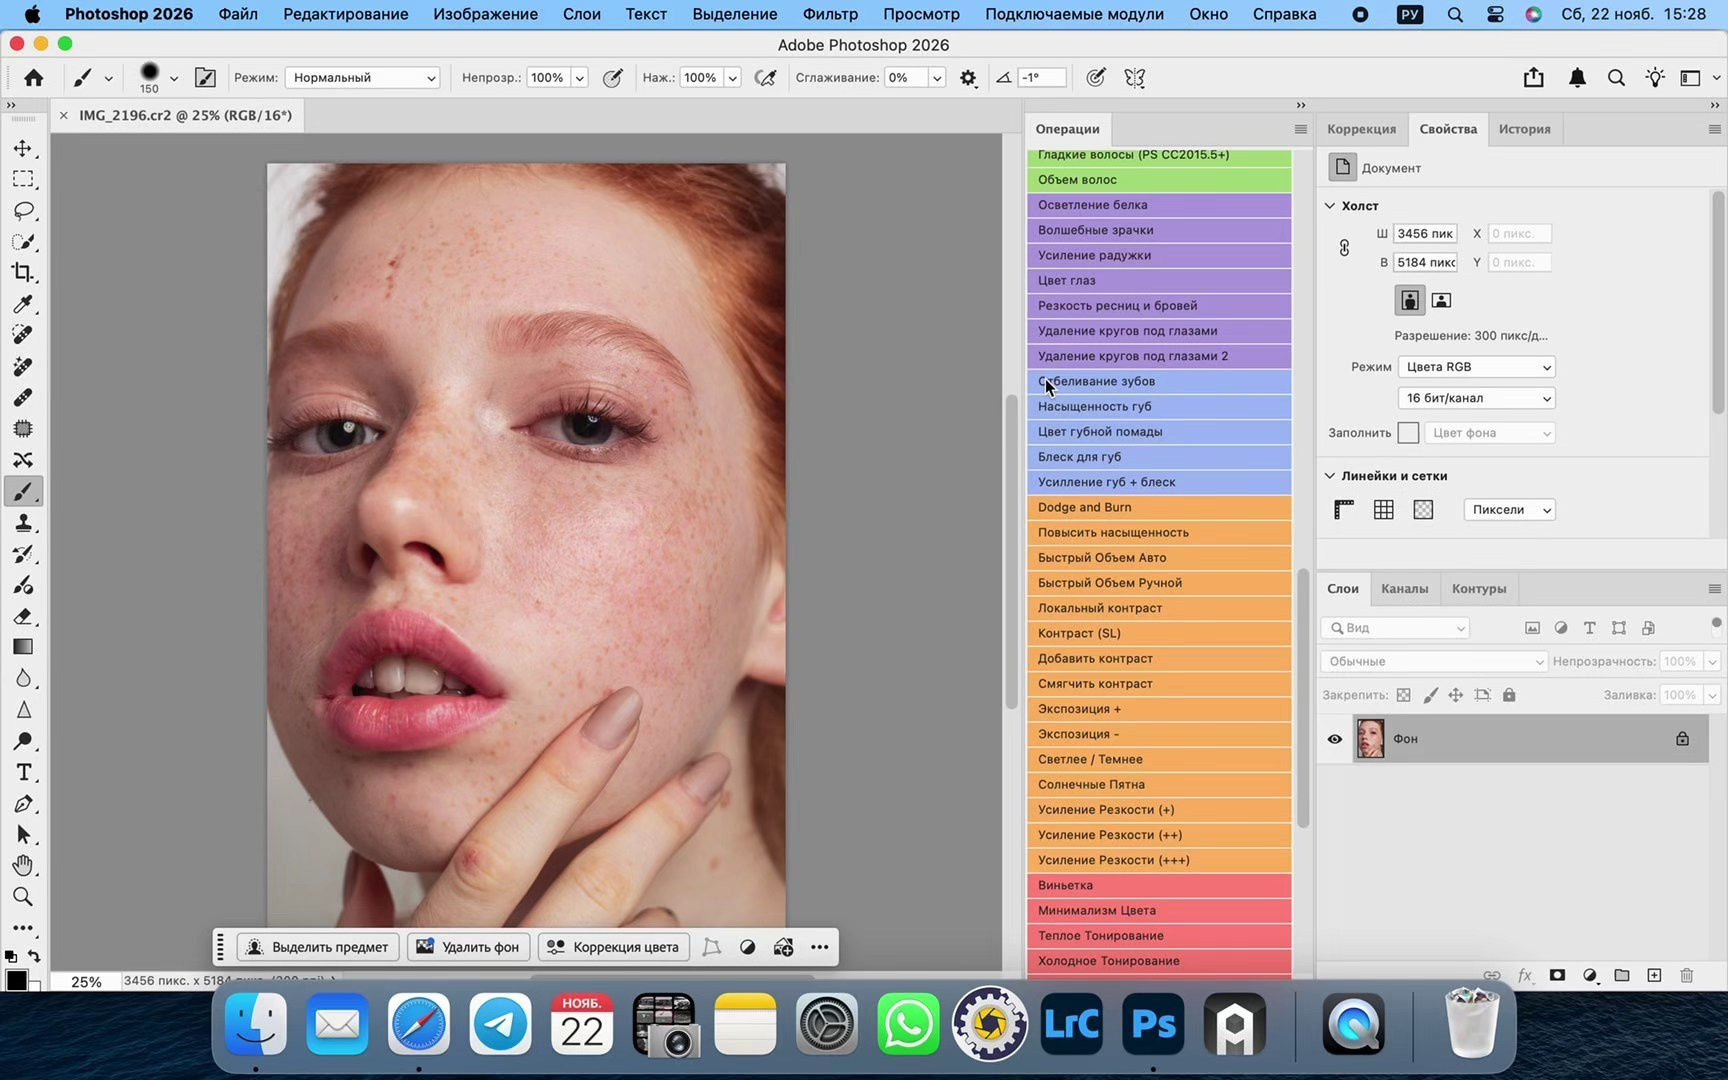The image size is (1728, 1080).
Task: Toggle canvas width-height link constraint
Action: click(1344, 248)
